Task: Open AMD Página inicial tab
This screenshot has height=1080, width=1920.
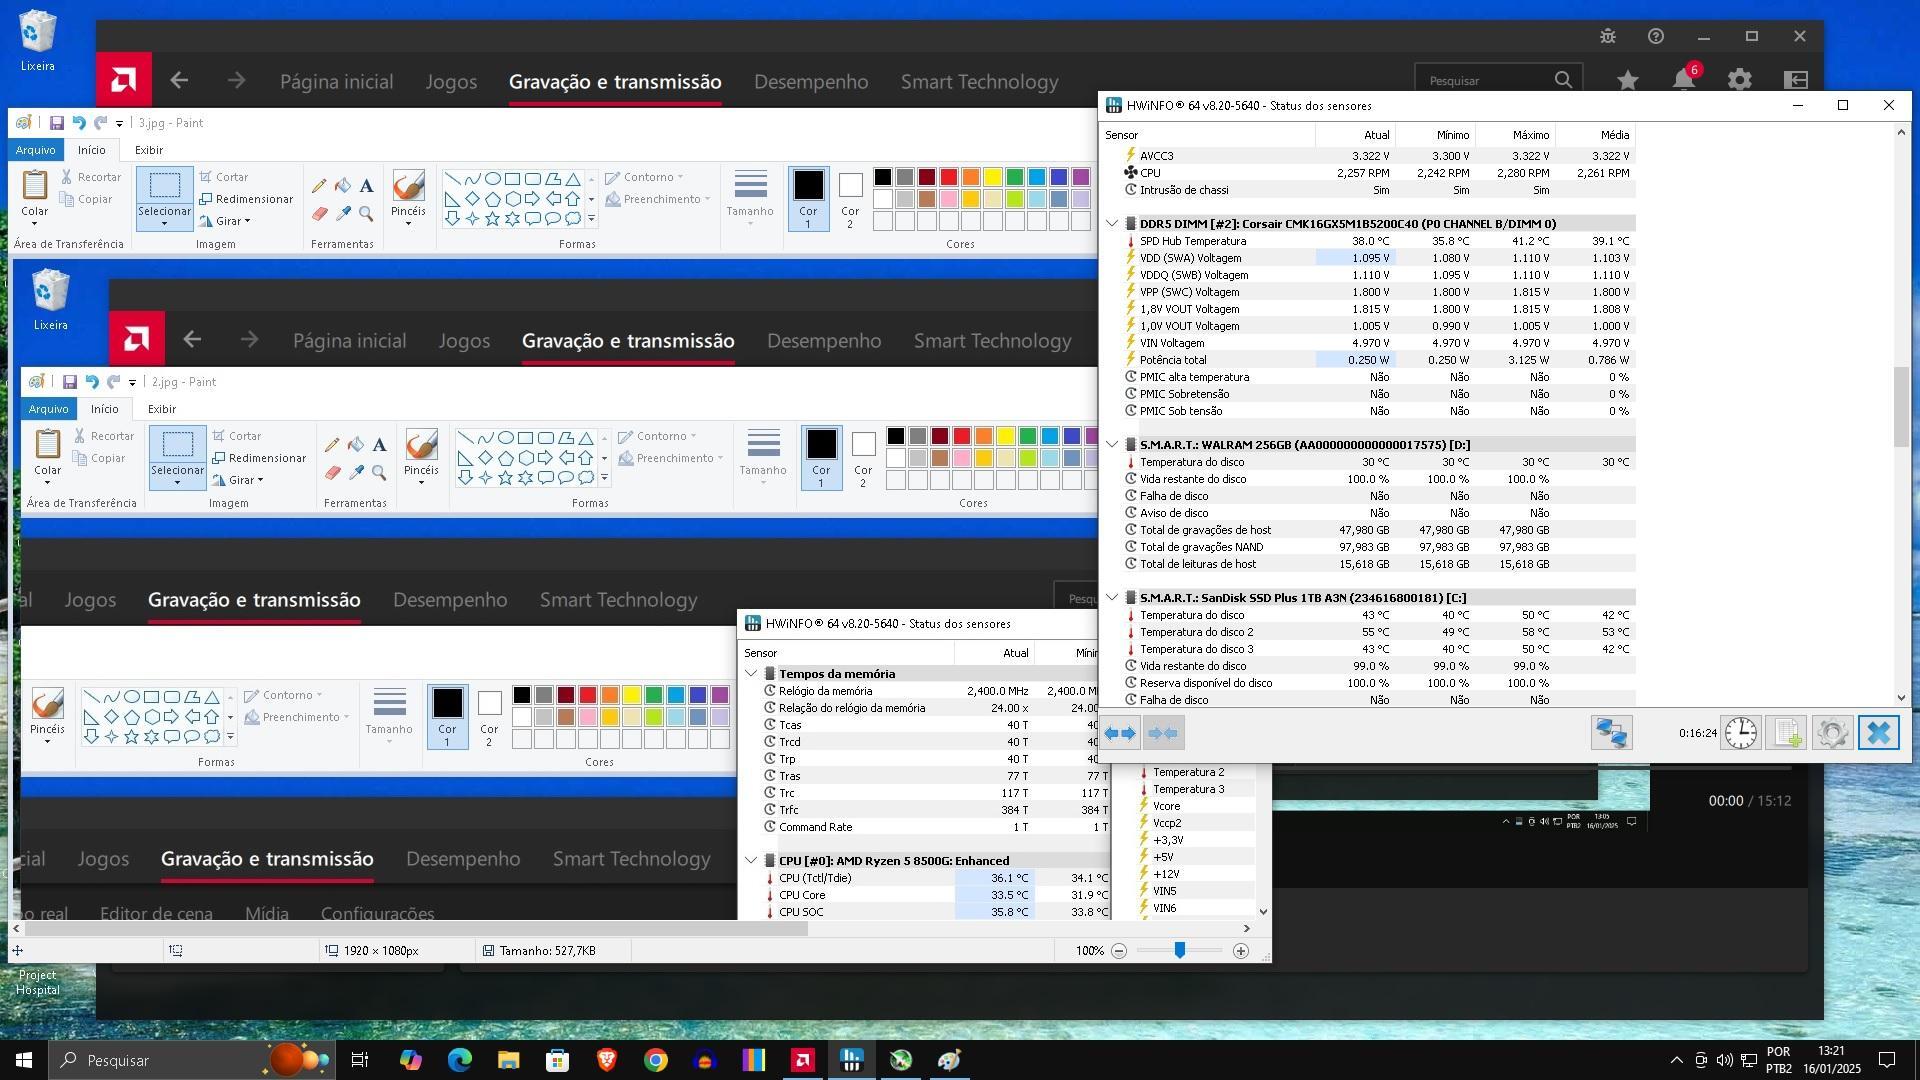Action: (x=337, y=82)
